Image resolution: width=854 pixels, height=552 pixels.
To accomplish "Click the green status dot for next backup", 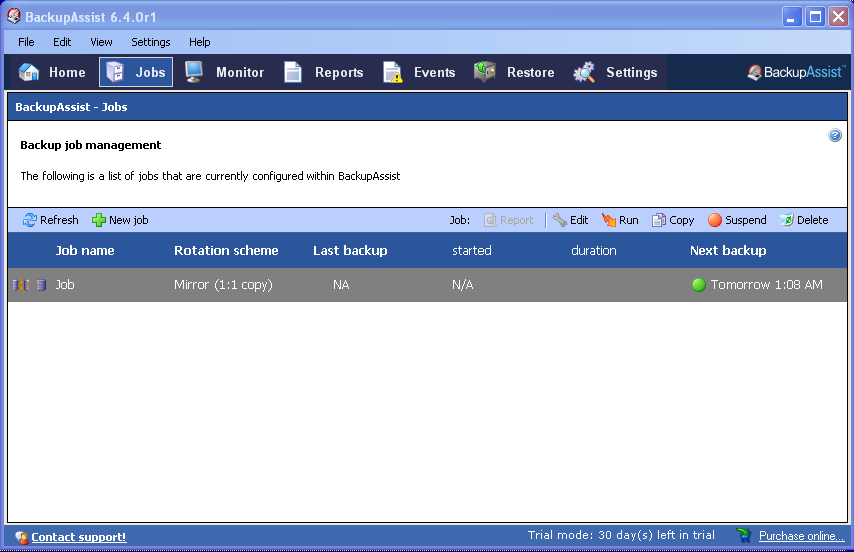I will pos(699,285).
